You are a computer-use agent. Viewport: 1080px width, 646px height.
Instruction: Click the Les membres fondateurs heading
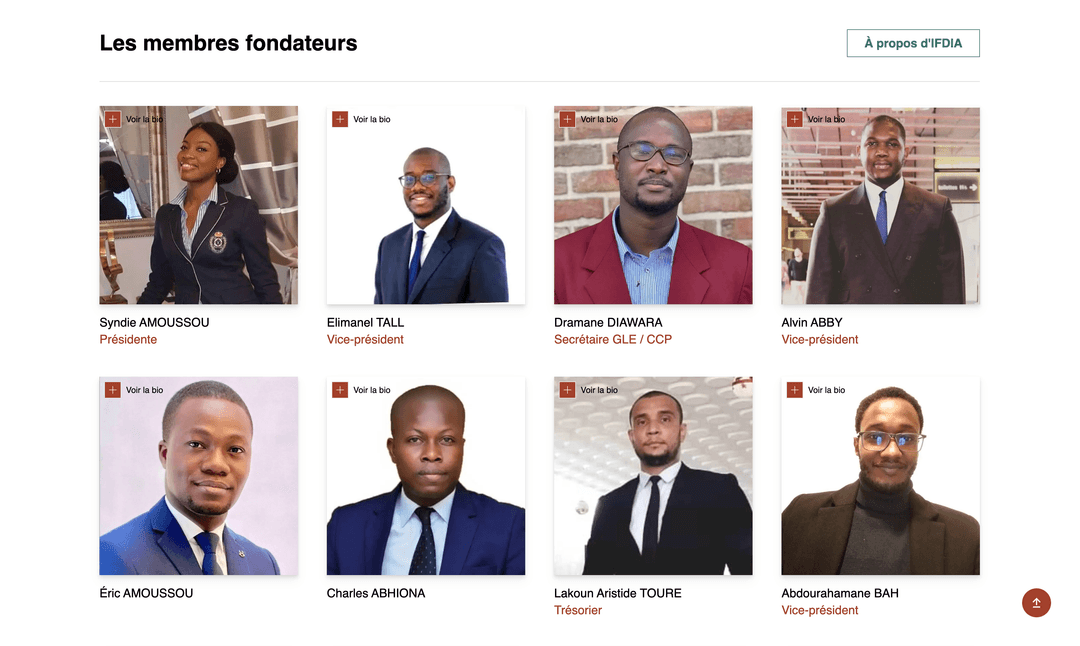[228, 43]
